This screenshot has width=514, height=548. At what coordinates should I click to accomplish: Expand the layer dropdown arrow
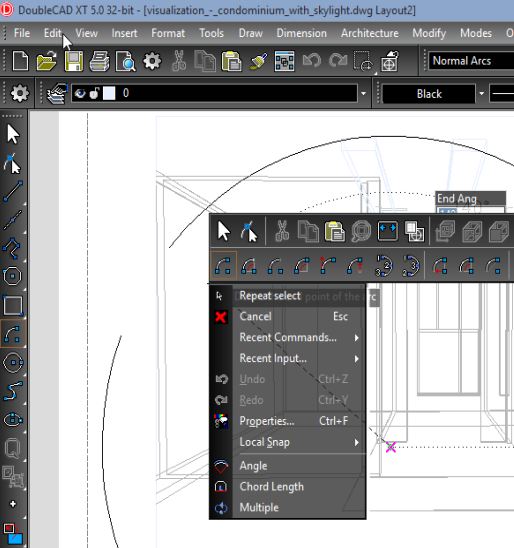pos(363,94)
